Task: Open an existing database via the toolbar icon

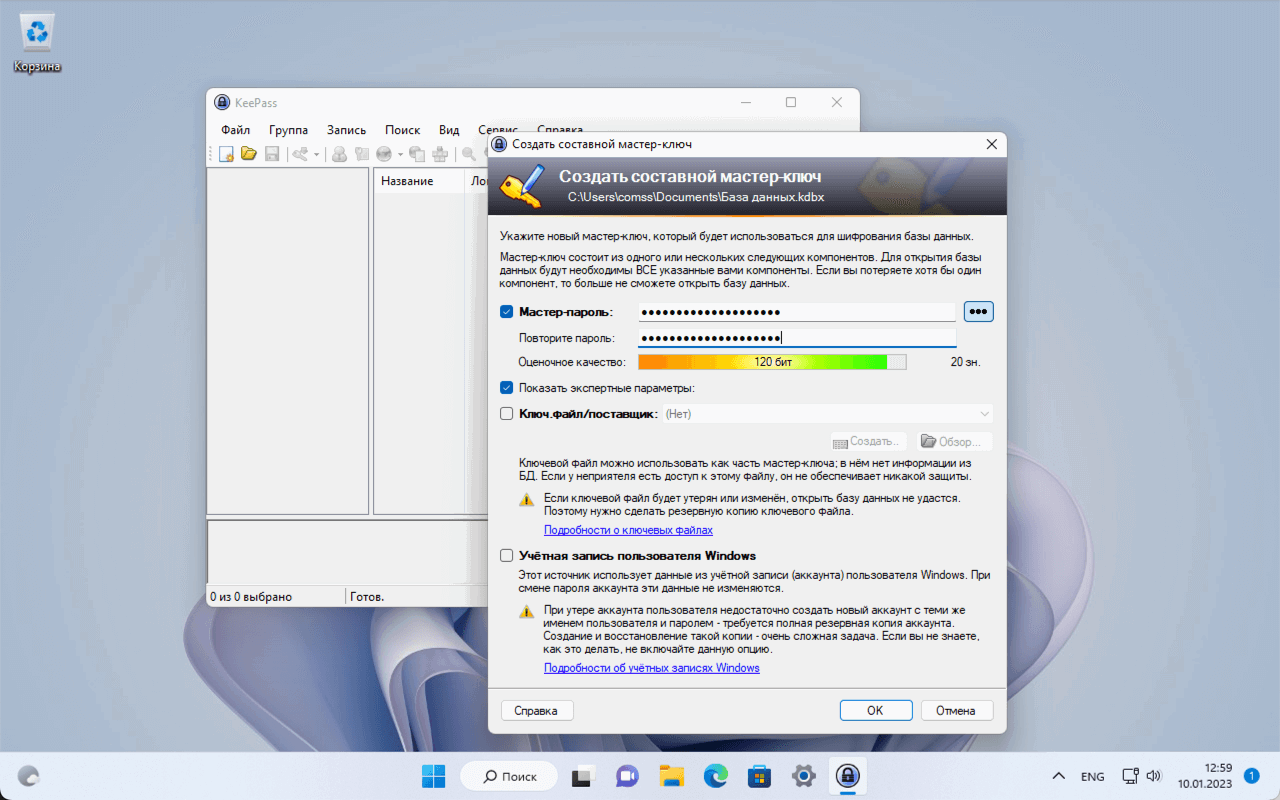Action: (x=248, y=154)
